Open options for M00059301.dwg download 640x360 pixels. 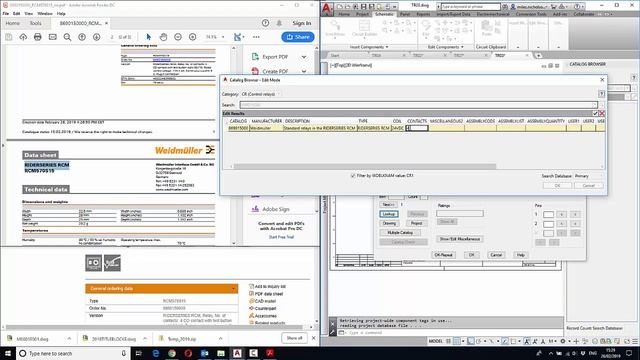tap(69, 338)
